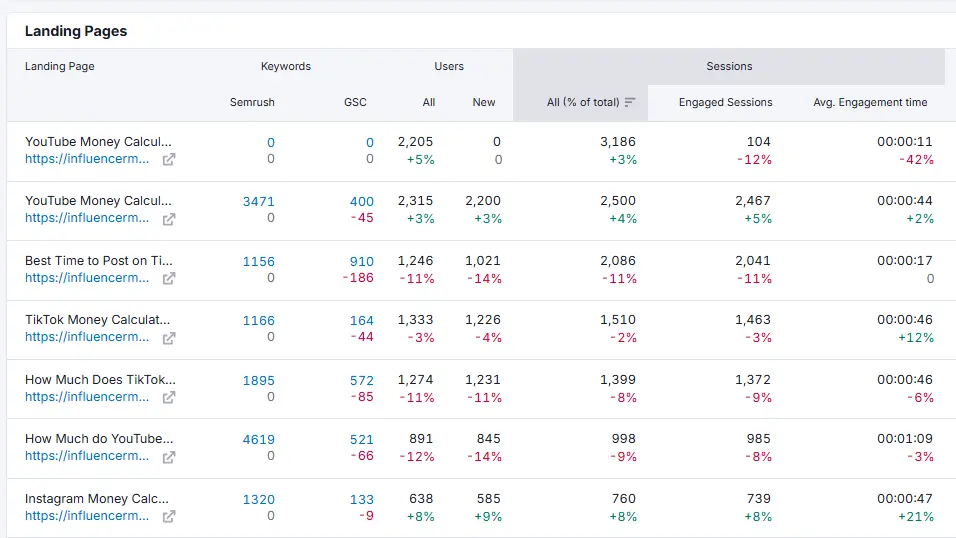This screenshot has width=956, height=538.
Task: Click the Semrush column header
Action: point(251,102)
